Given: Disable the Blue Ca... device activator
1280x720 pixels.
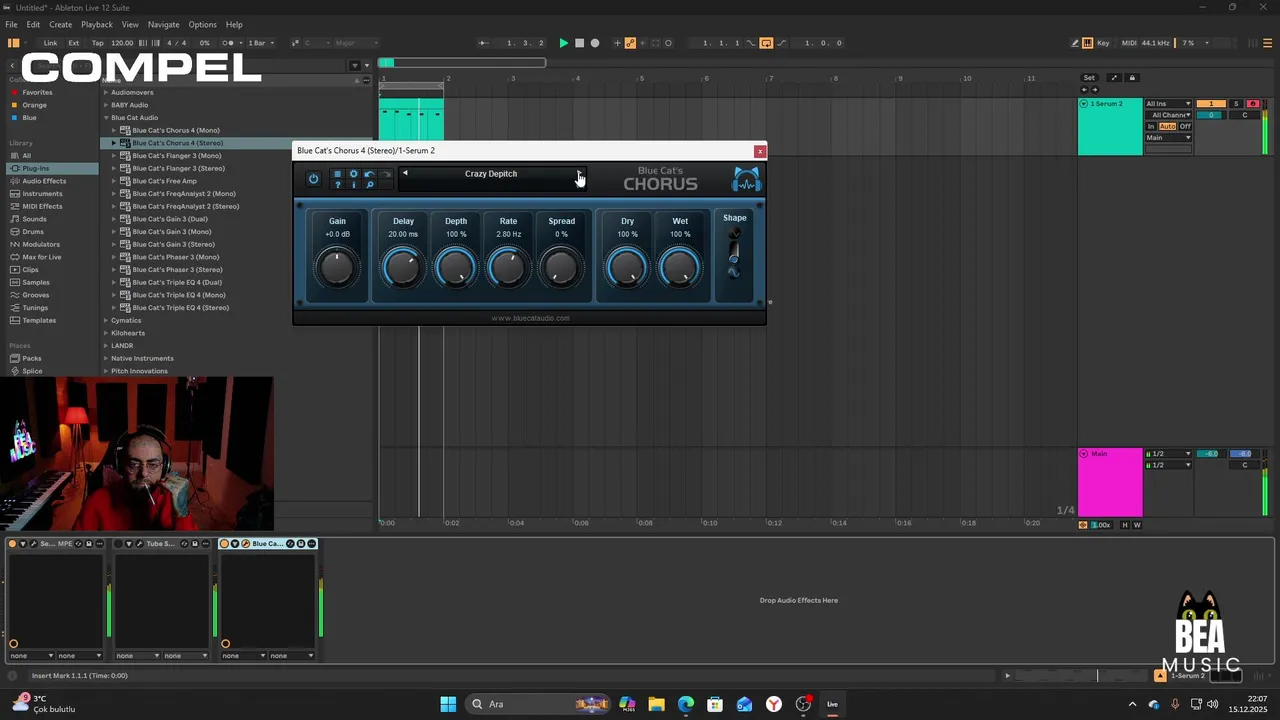Looking at the screenshot, I should 225,544.
